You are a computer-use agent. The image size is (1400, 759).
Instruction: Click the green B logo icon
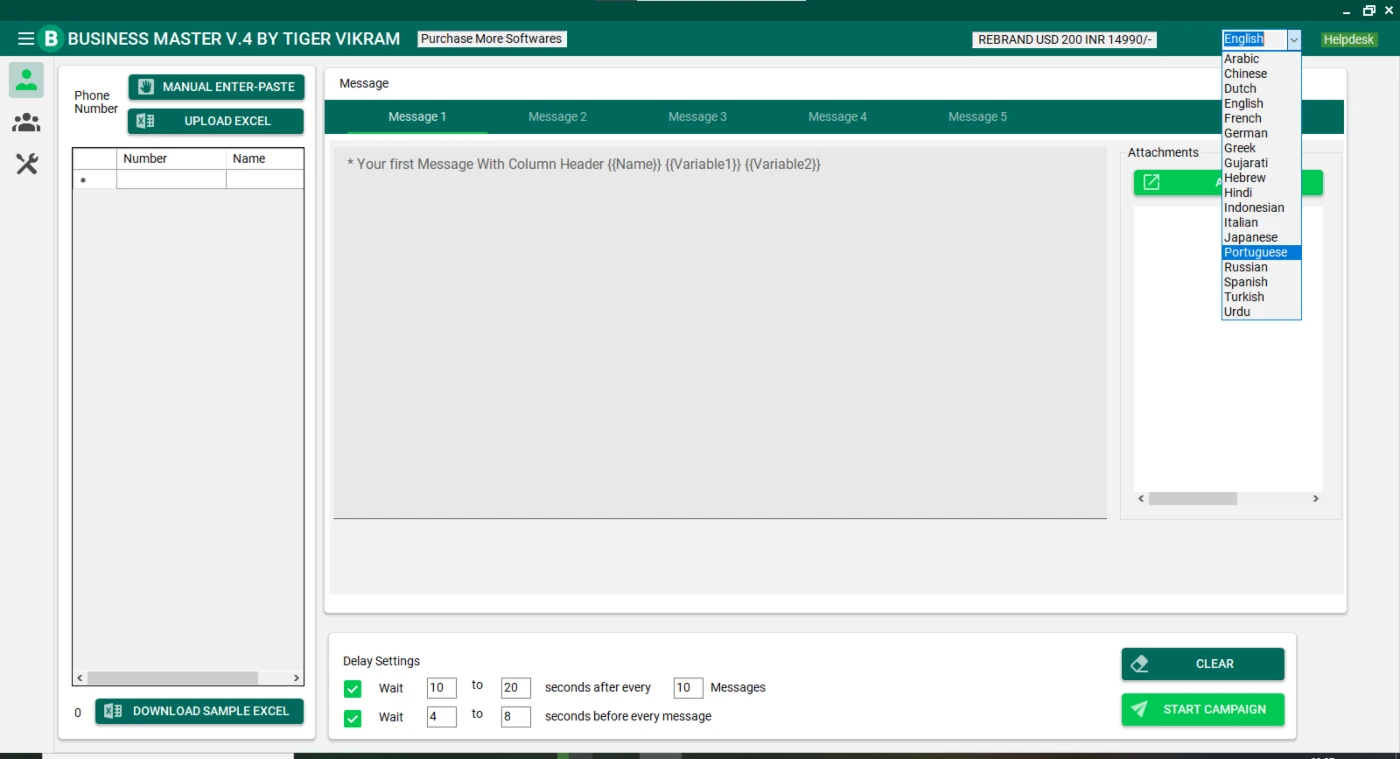click(51, 39)
